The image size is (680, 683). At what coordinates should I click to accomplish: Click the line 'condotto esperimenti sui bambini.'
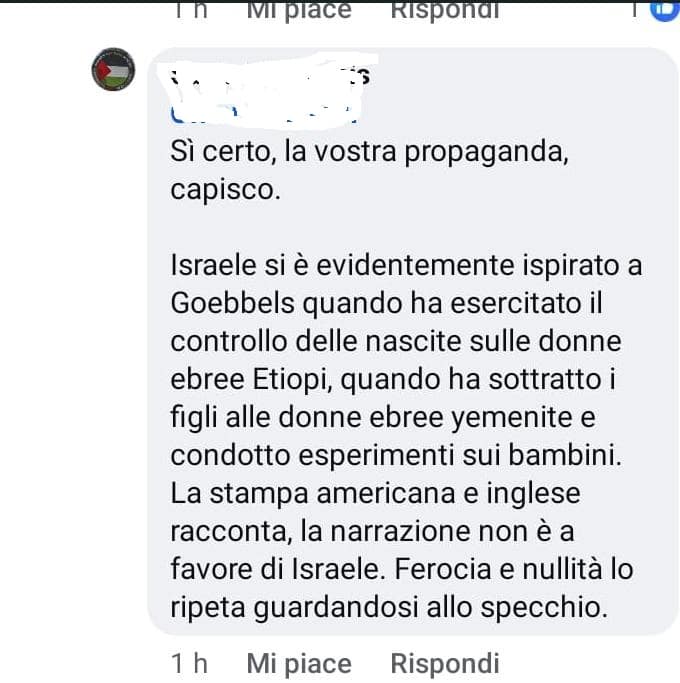tap(396, 456)
